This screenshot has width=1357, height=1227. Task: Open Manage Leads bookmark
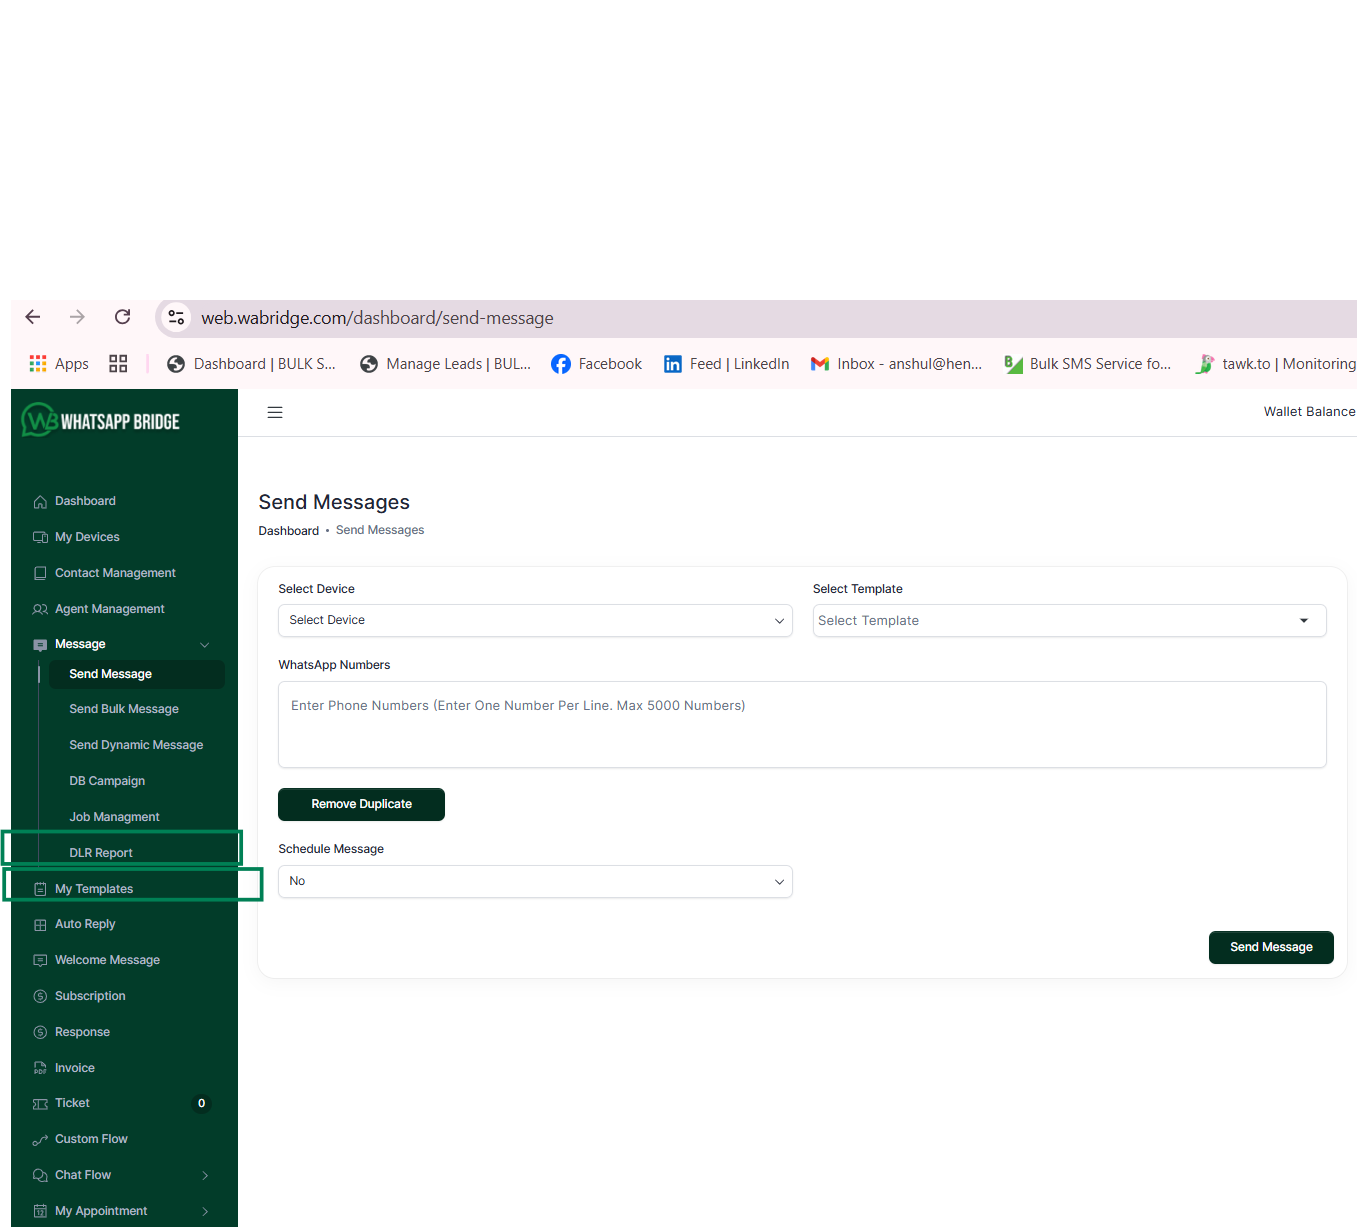click(x=446, y=364)
